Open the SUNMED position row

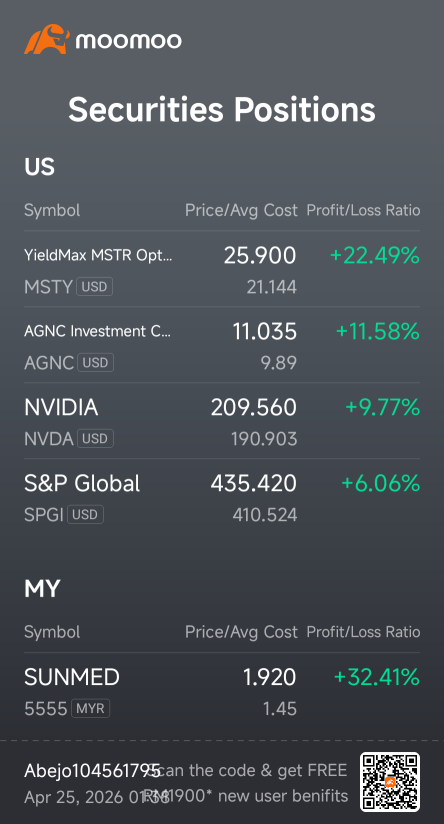[x=222, y=691]
